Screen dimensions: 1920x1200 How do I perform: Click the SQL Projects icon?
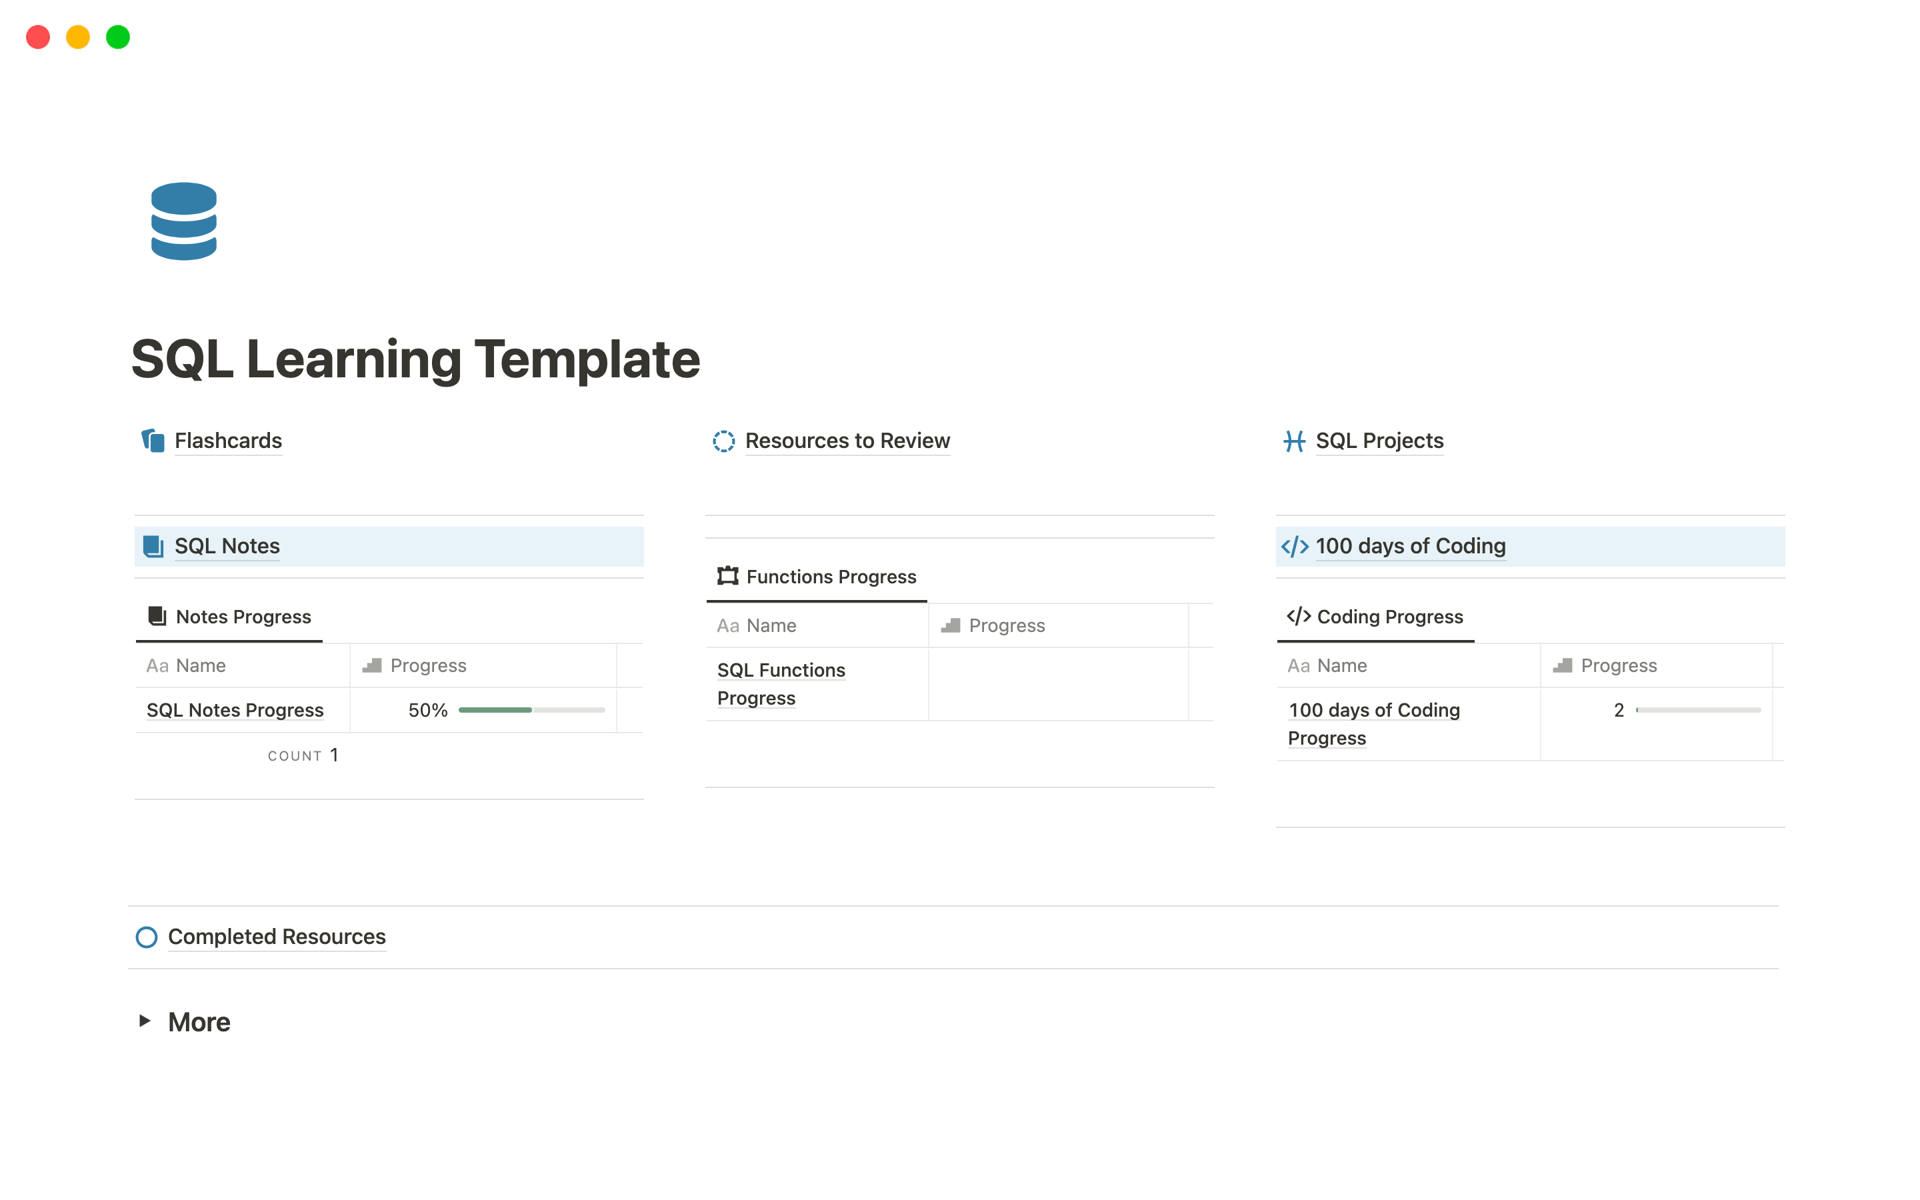point(1294,441)
